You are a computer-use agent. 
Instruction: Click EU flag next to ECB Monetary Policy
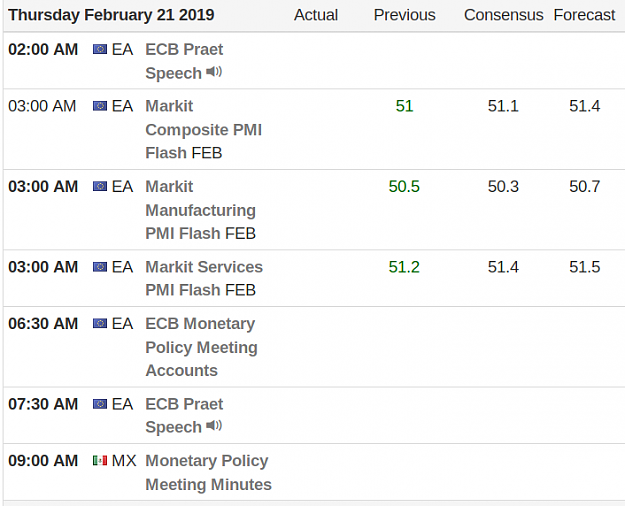pos(100,323)
